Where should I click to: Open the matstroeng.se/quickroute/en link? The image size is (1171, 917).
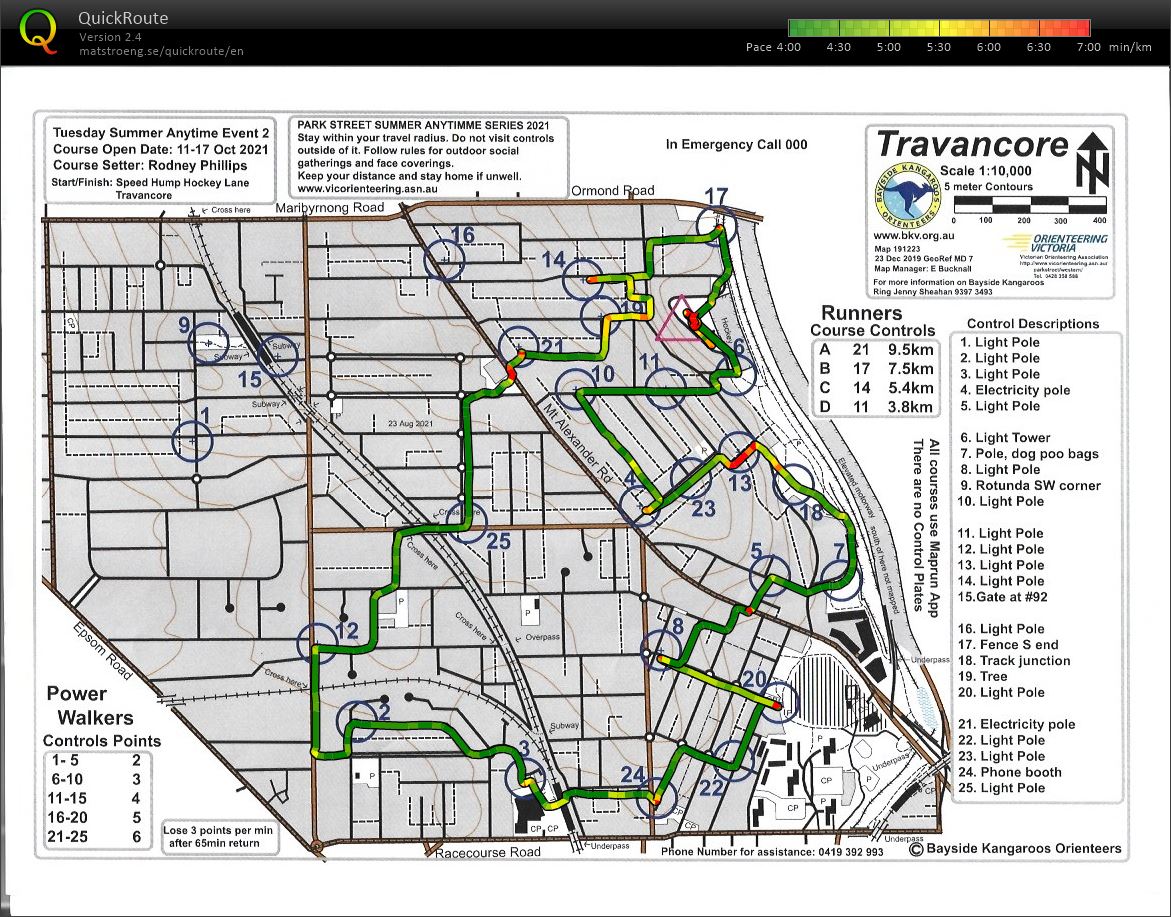point(161,51)
